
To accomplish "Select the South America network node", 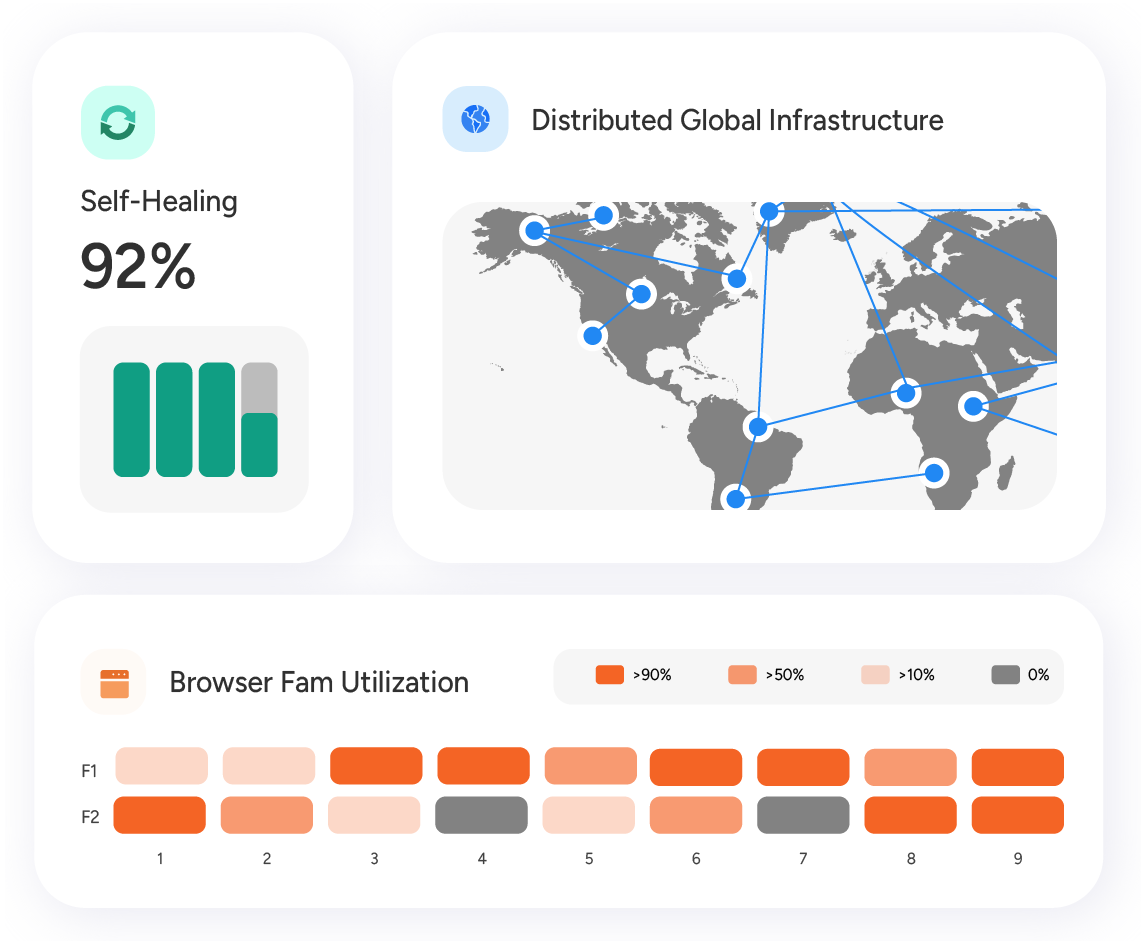I will click(757, 427).
